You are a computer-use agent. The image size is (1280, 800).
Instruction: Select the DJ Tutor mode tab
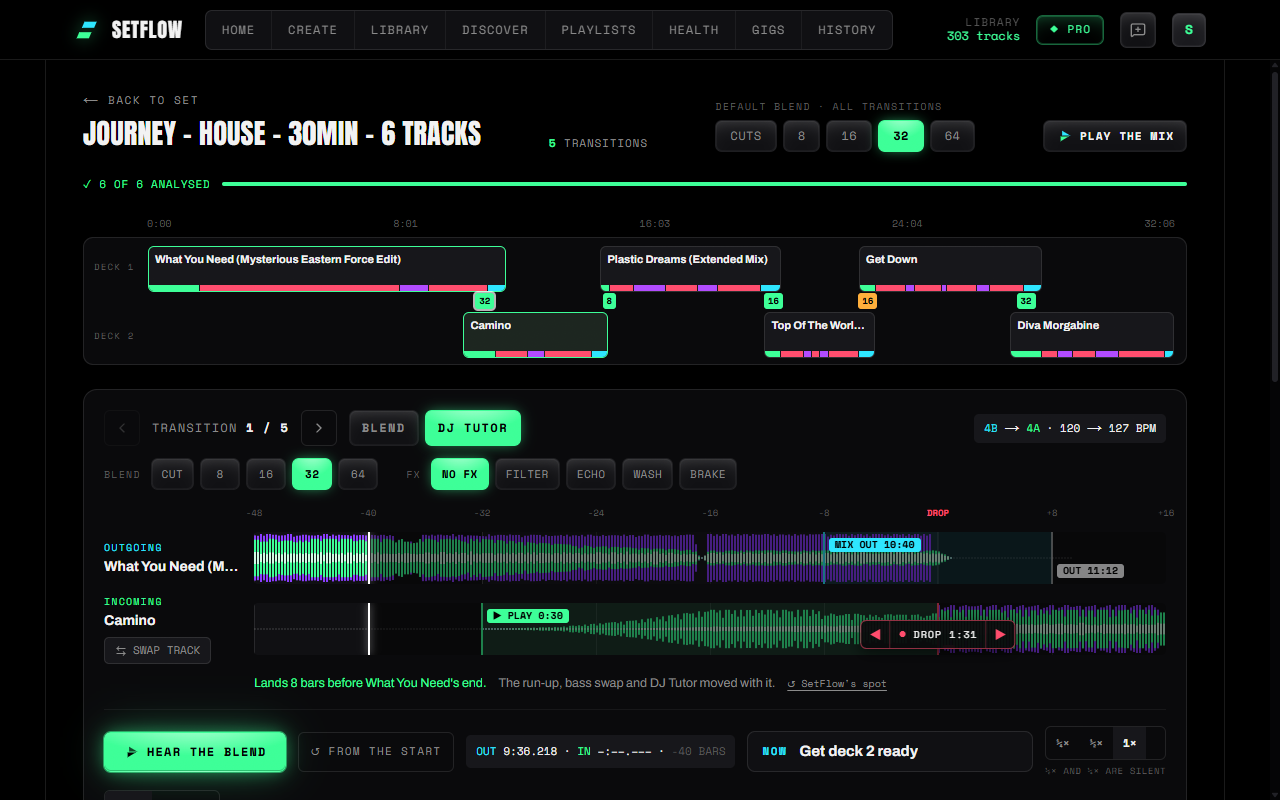click(x=473, y=428)
